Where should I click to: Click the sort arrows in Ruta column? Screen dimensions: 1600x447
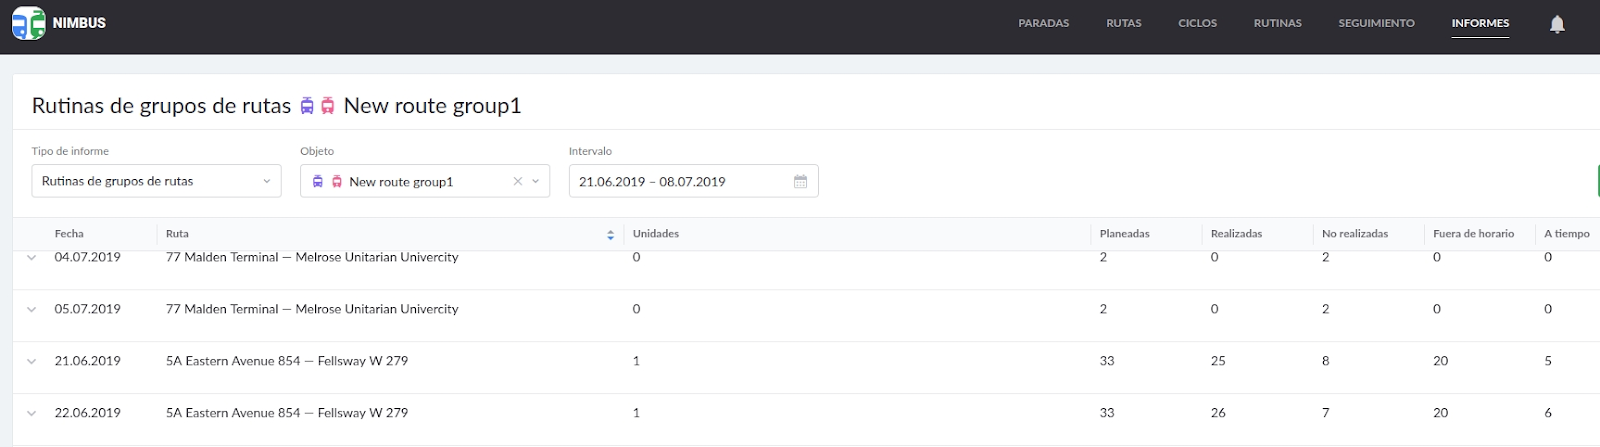[610, 235]
